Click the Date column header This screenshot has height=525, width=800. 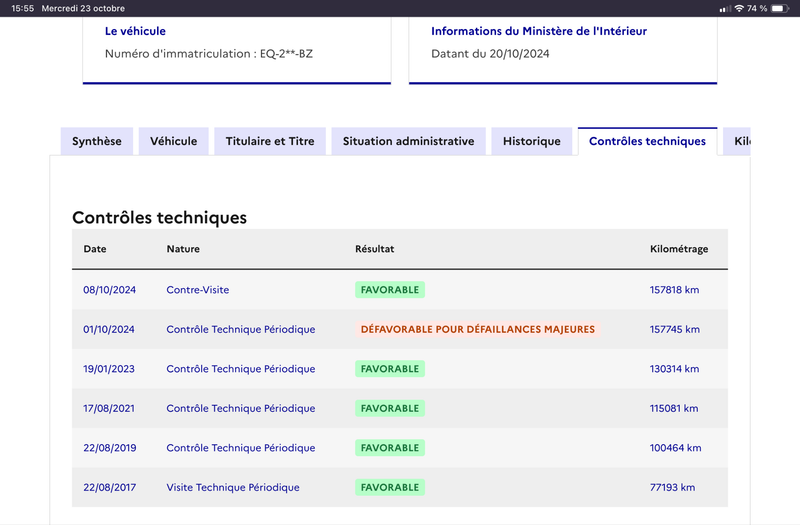[x=95, y=249]
